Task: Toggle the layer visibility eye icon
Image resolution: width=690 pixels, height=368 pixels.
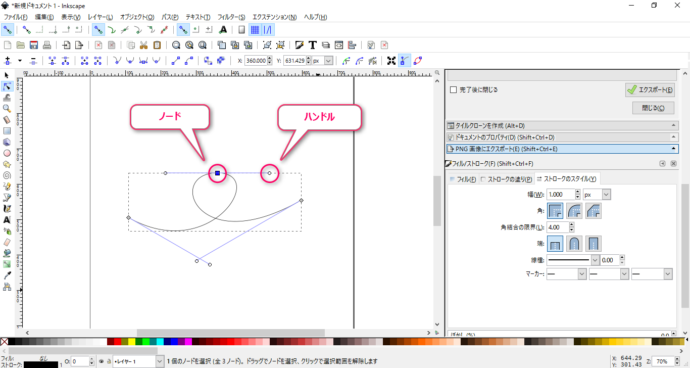Action: (101, 361)
